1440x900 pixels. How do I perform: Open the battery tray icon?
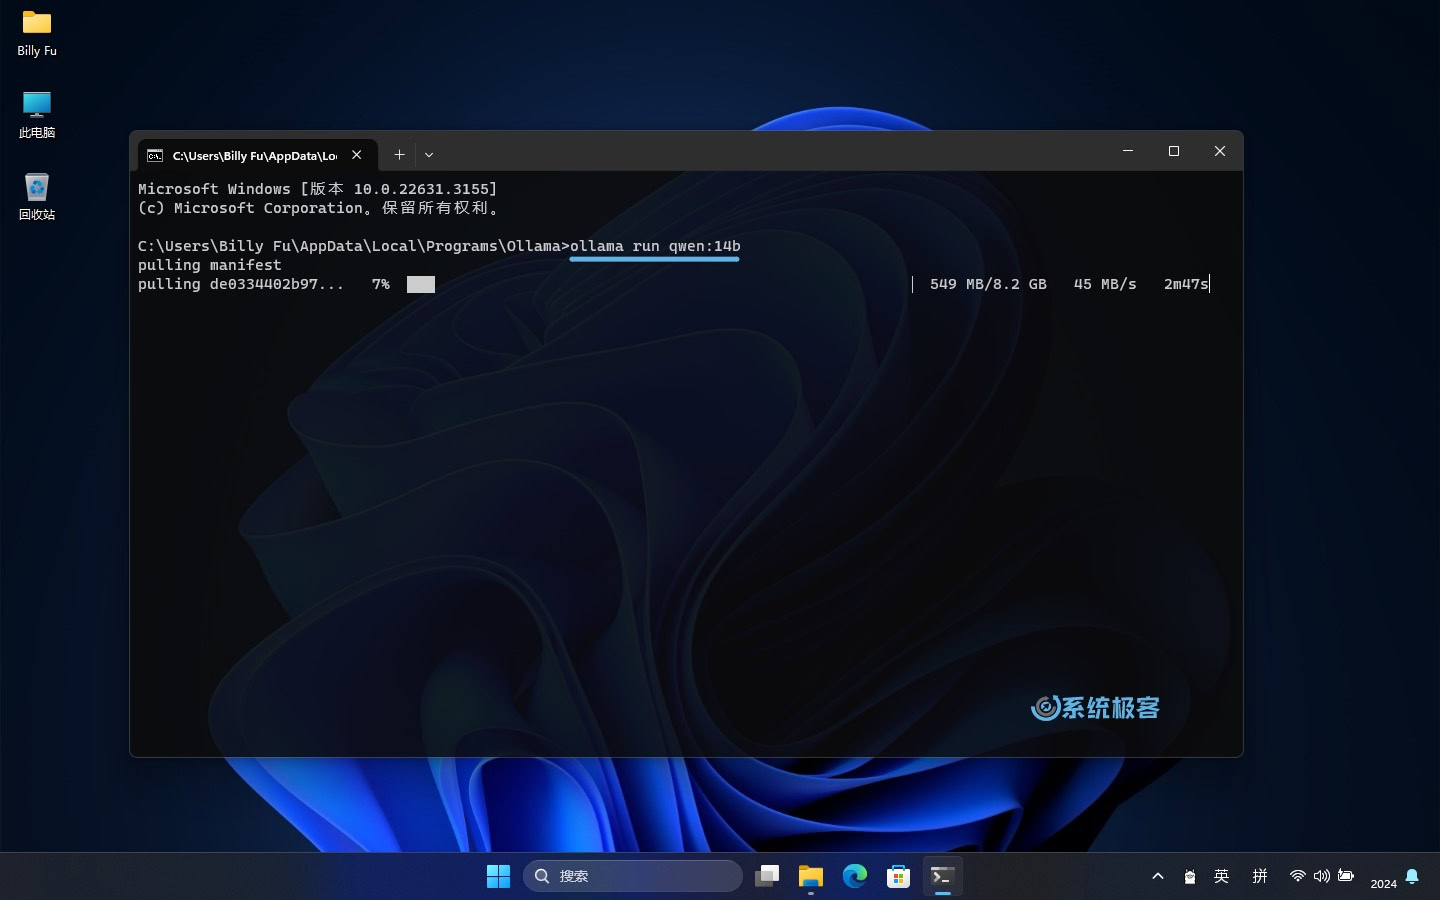click(1346, 876)
